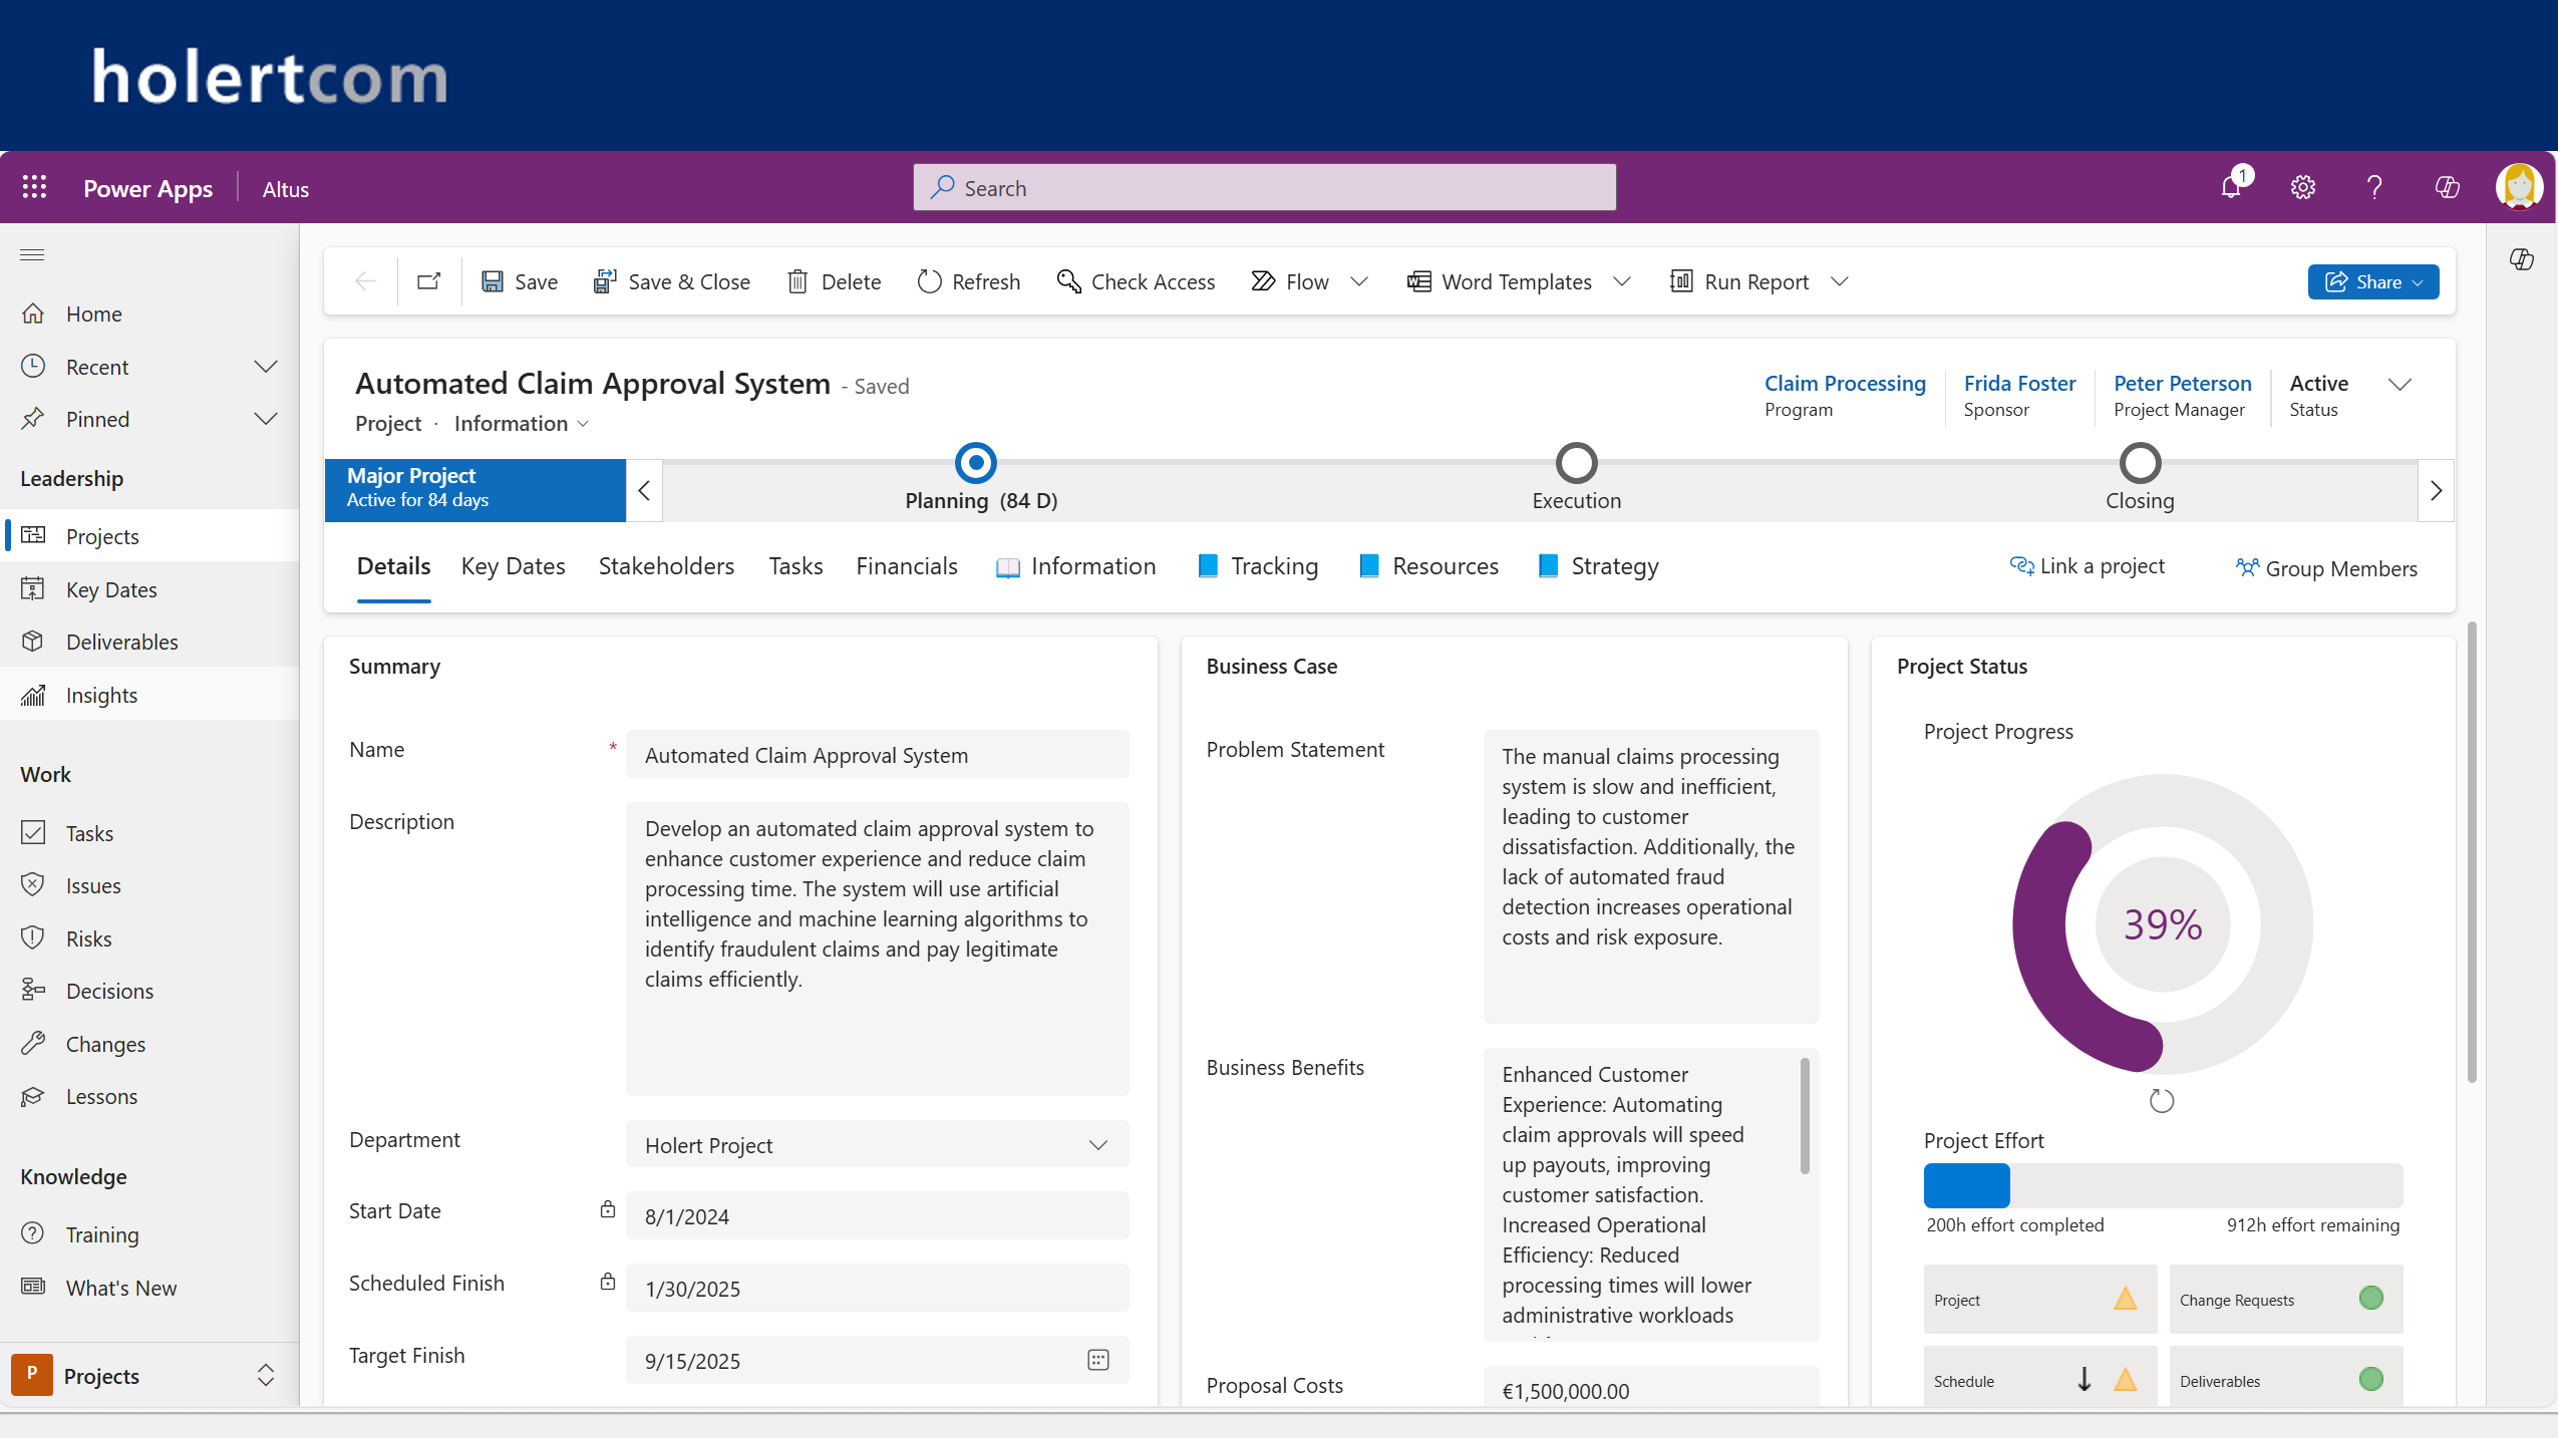Click the Project Effort progress bar
This screenshot has height=1438, width=2558.
pyautogui.click(x=2162, y=1186)
